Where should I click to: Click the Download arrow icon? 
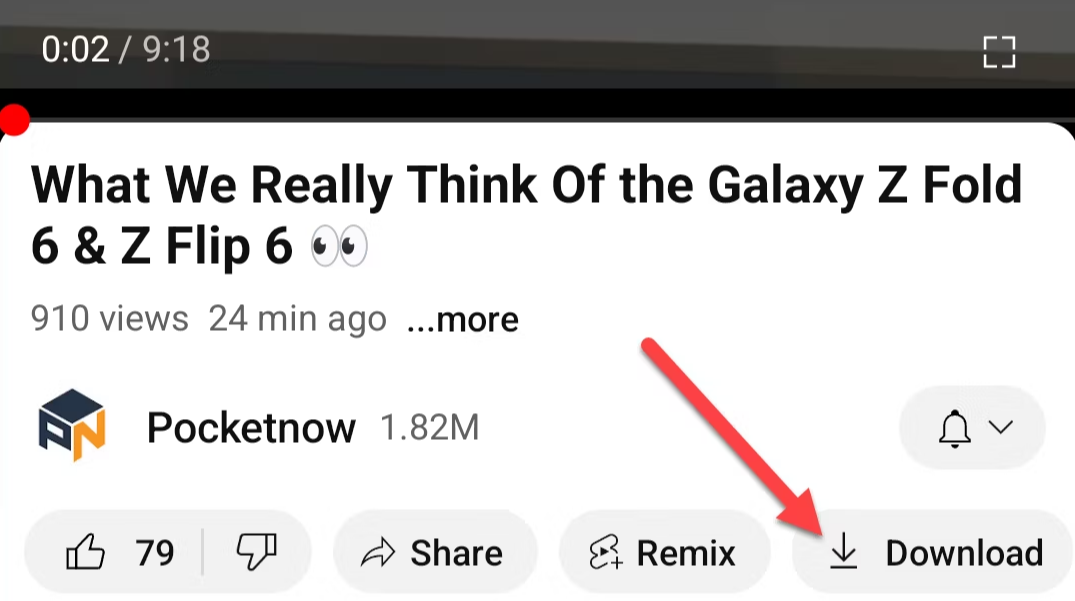click(x=843, y=552)
